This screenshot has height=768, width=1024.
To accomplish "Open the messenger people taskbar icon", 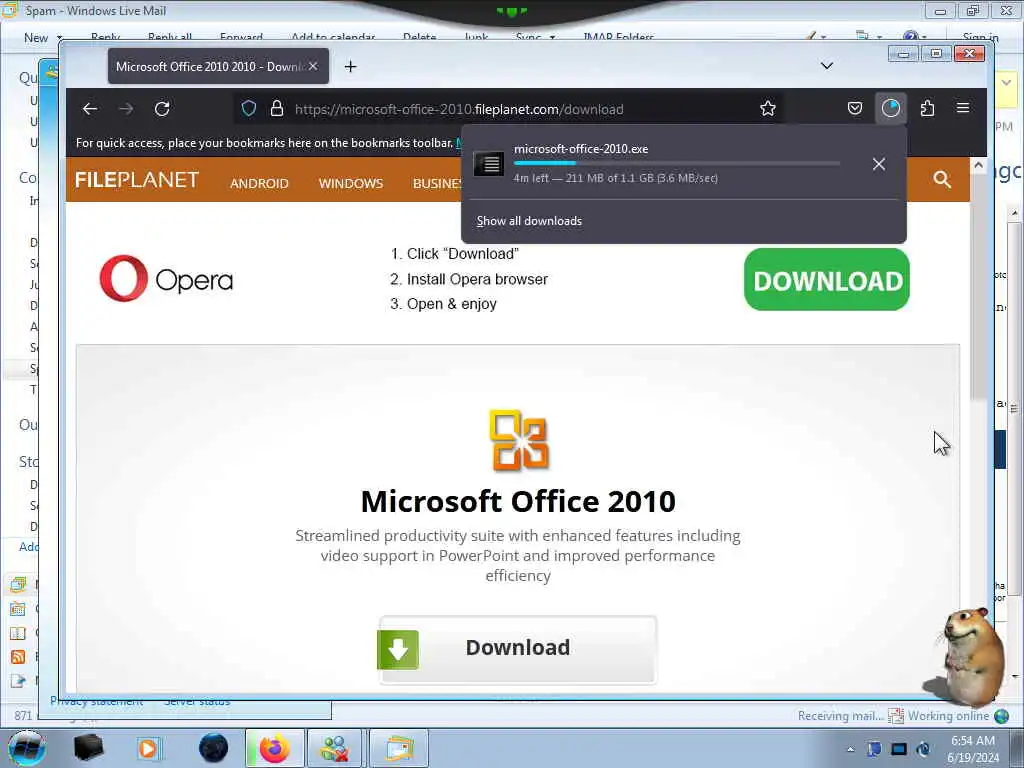I will click(x=334, y=748).
